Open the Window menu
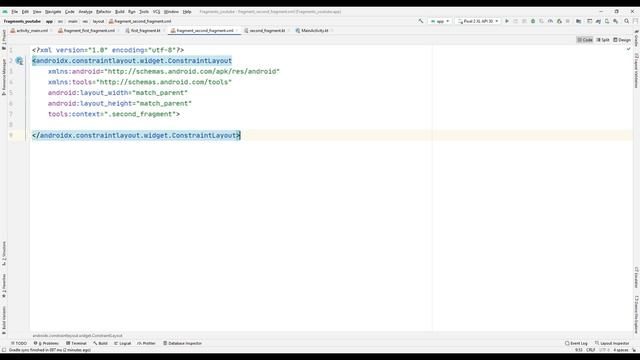This screenshot has width=640, height=360. click(171, 12)
